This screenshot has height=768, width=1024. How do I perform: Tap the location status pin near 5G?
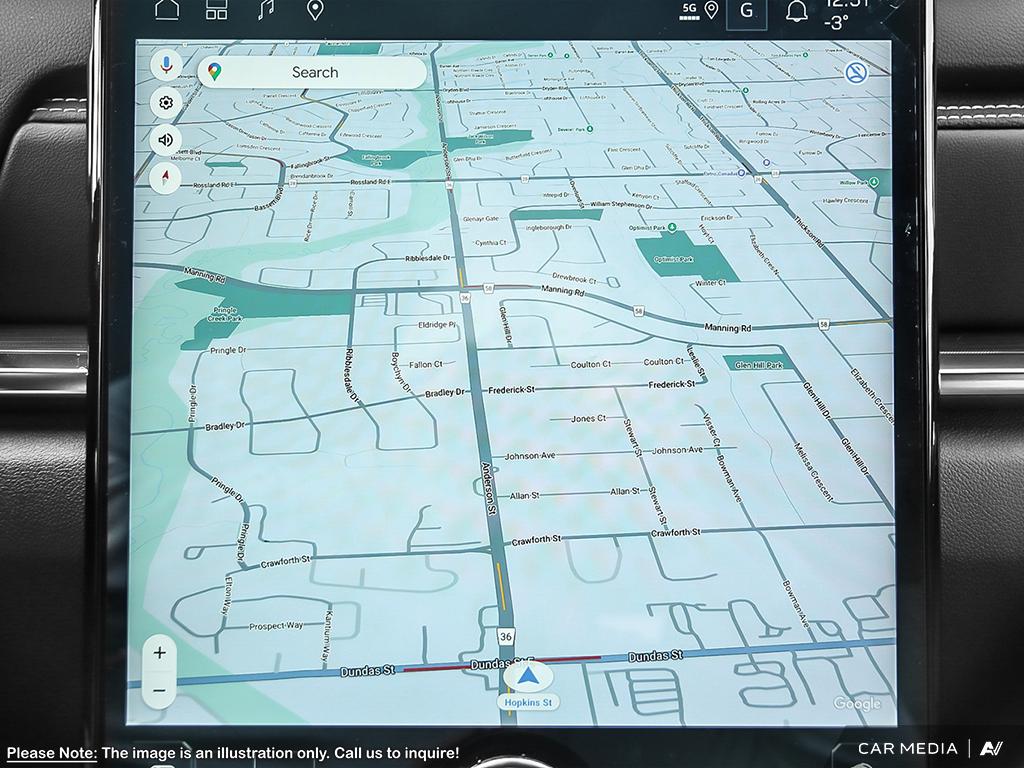click(712, 10)
